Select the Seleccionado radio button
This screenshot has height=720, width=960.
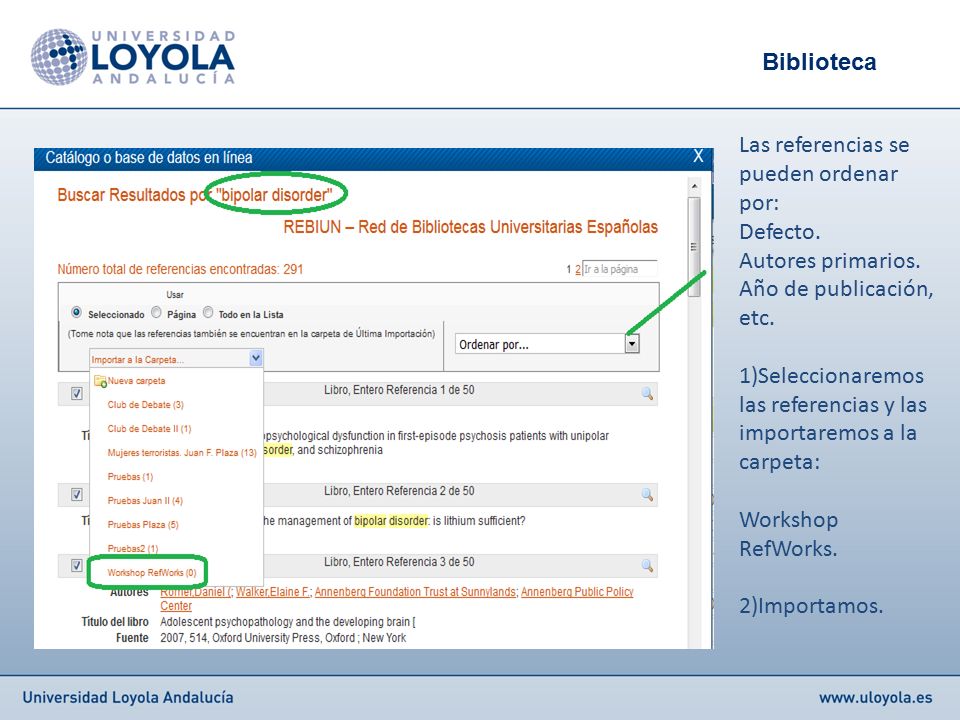pos(77,313)
